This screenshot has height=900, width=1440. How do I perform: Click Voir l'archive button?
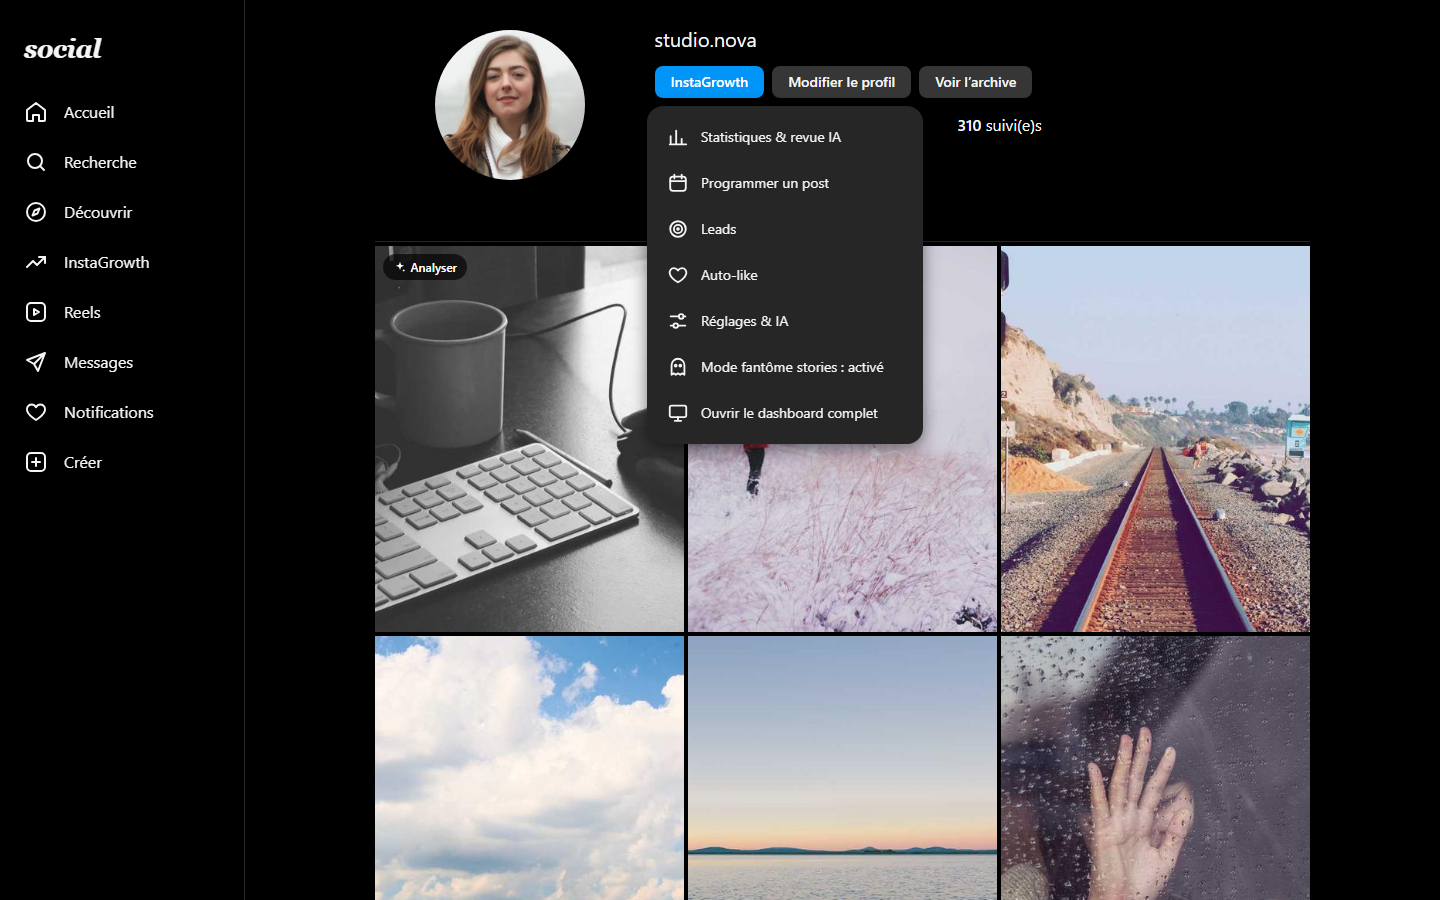click(x=975, y=82)
